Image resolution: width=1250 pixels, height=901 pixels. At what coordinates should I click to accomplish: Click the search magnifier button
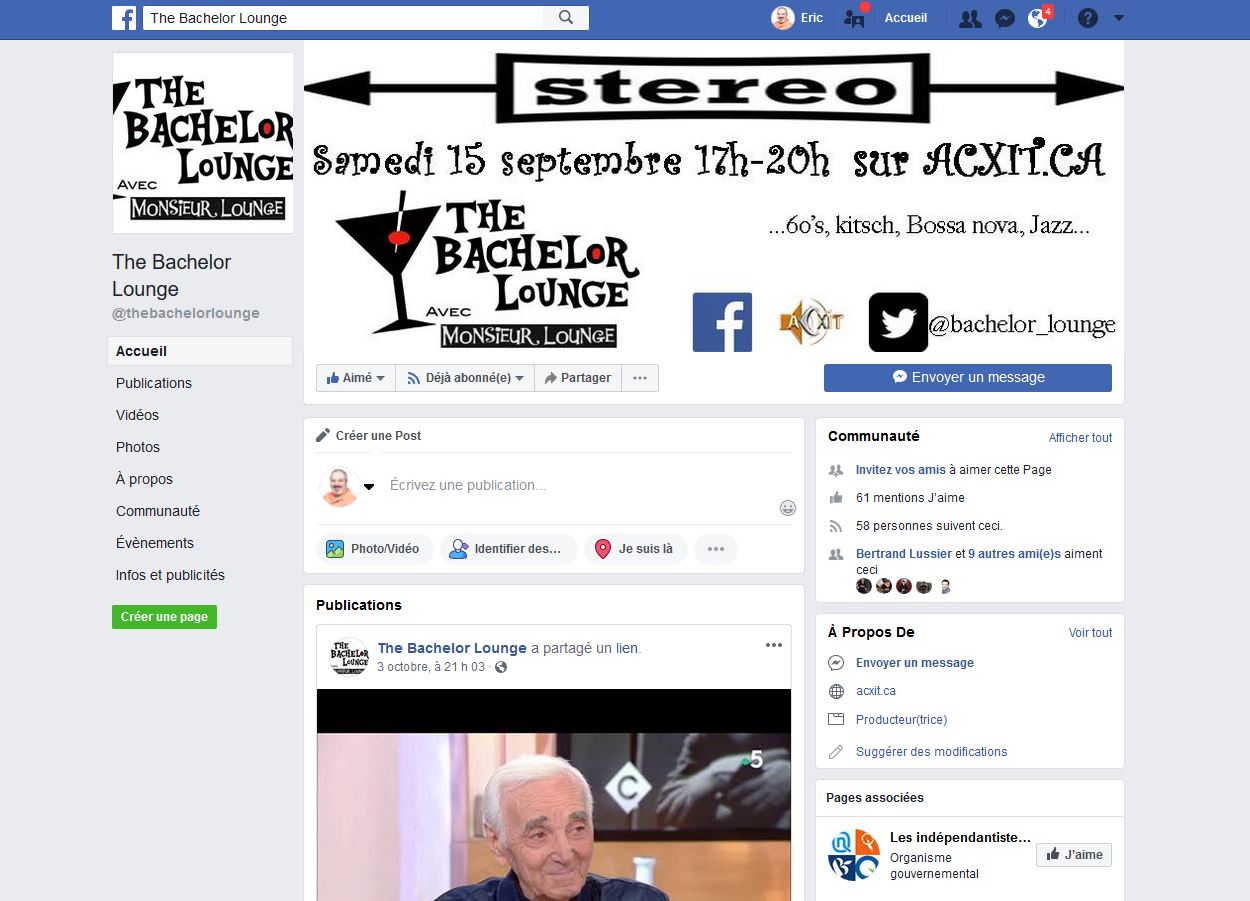pos(566,17)
